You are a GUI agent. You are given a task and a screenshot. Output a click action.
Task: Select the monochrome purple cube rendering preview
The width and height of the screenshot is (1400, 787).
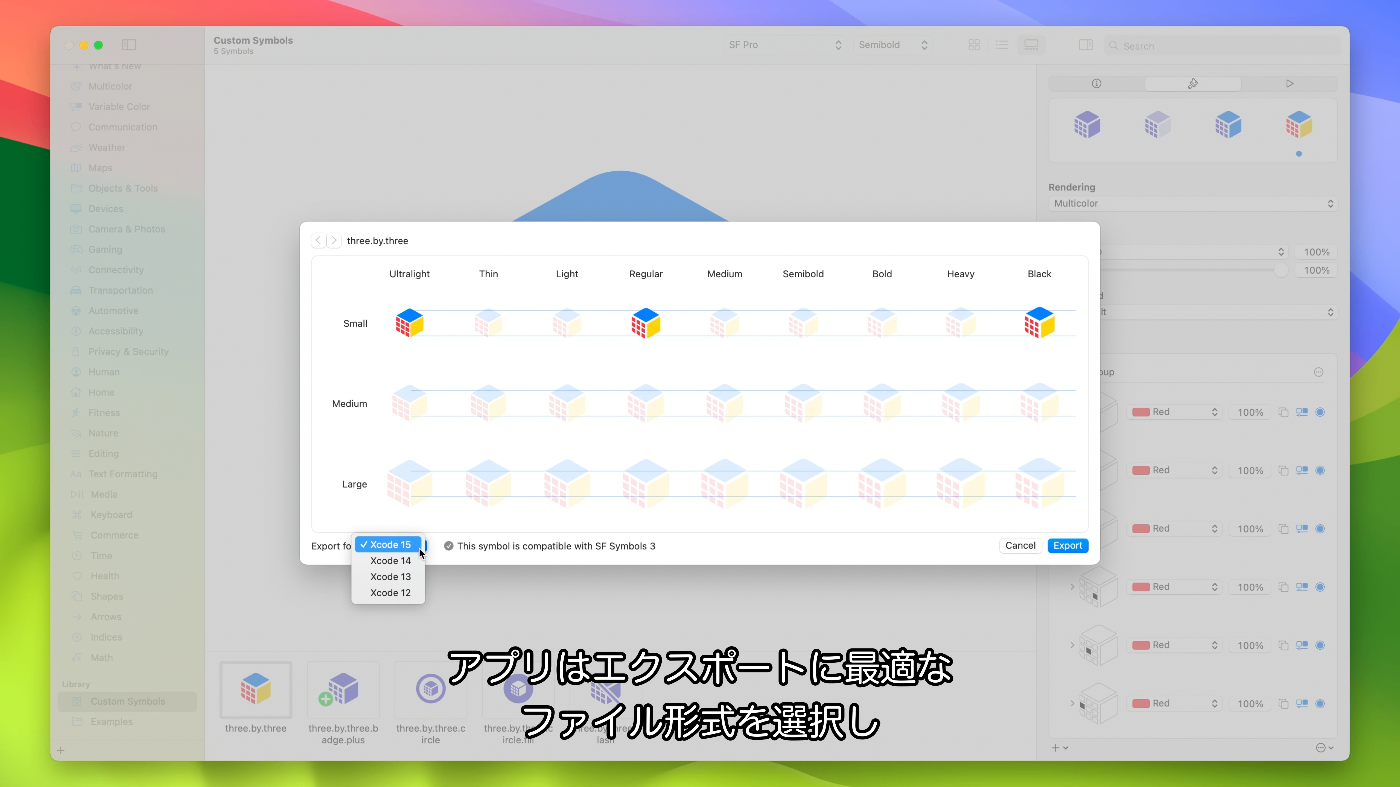click(x=1087, y=125)
